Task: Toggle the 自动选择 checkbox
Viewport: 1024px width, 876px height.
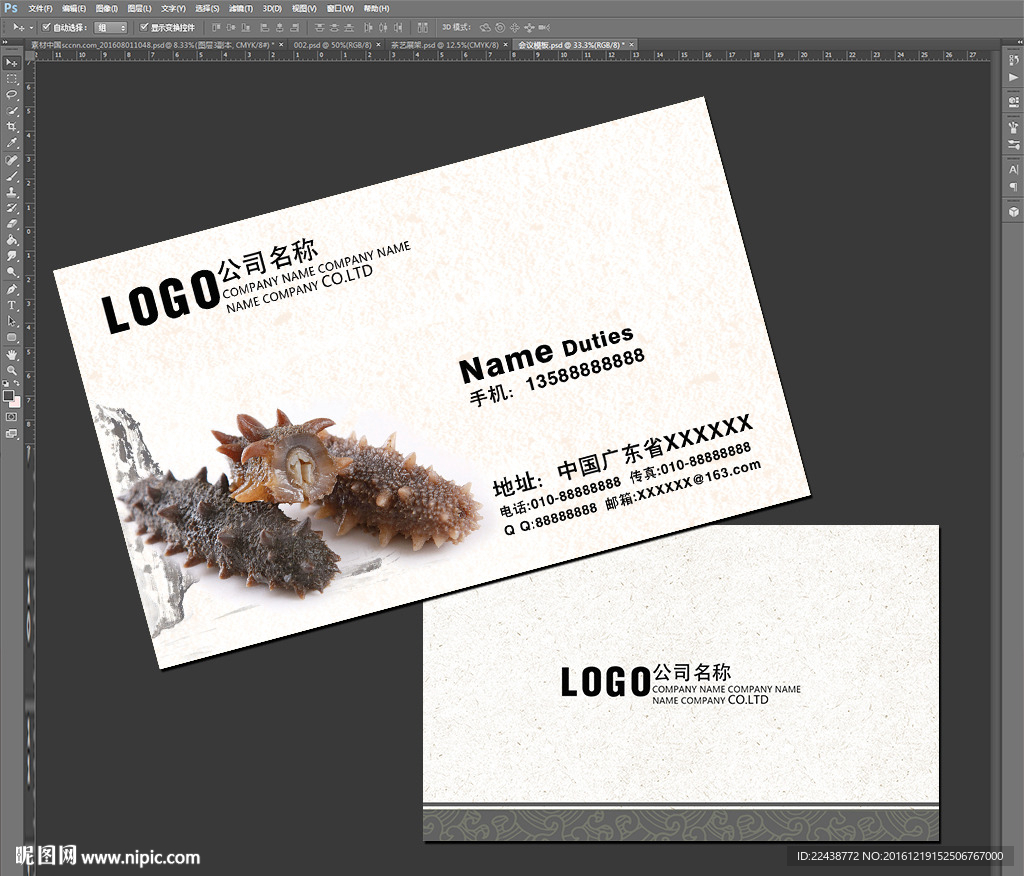Action: click(46, 27)
